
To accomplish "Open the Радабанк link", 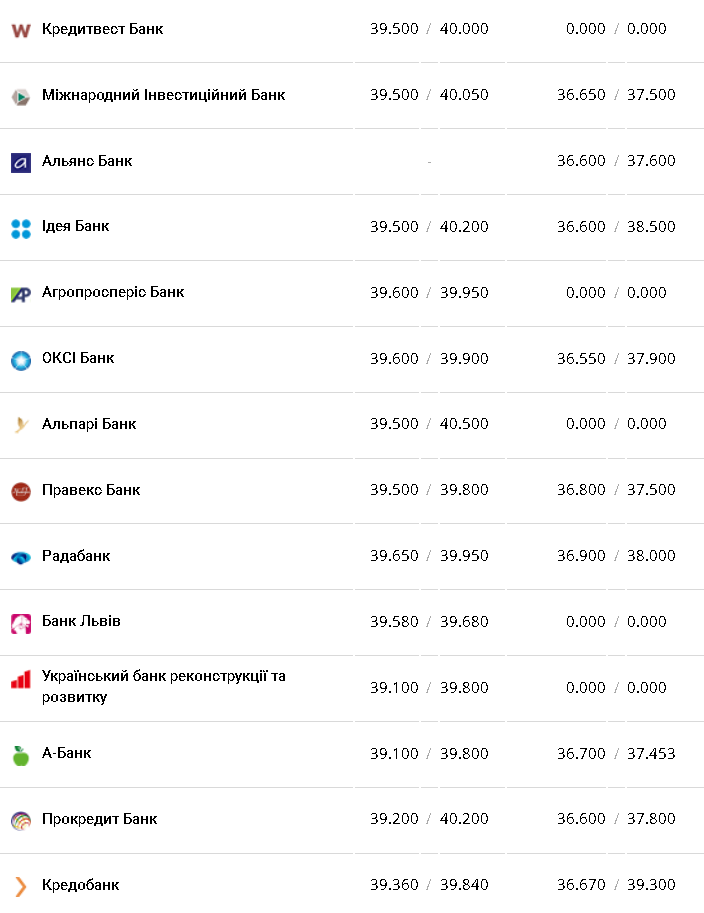I will (x=76, y=556).
